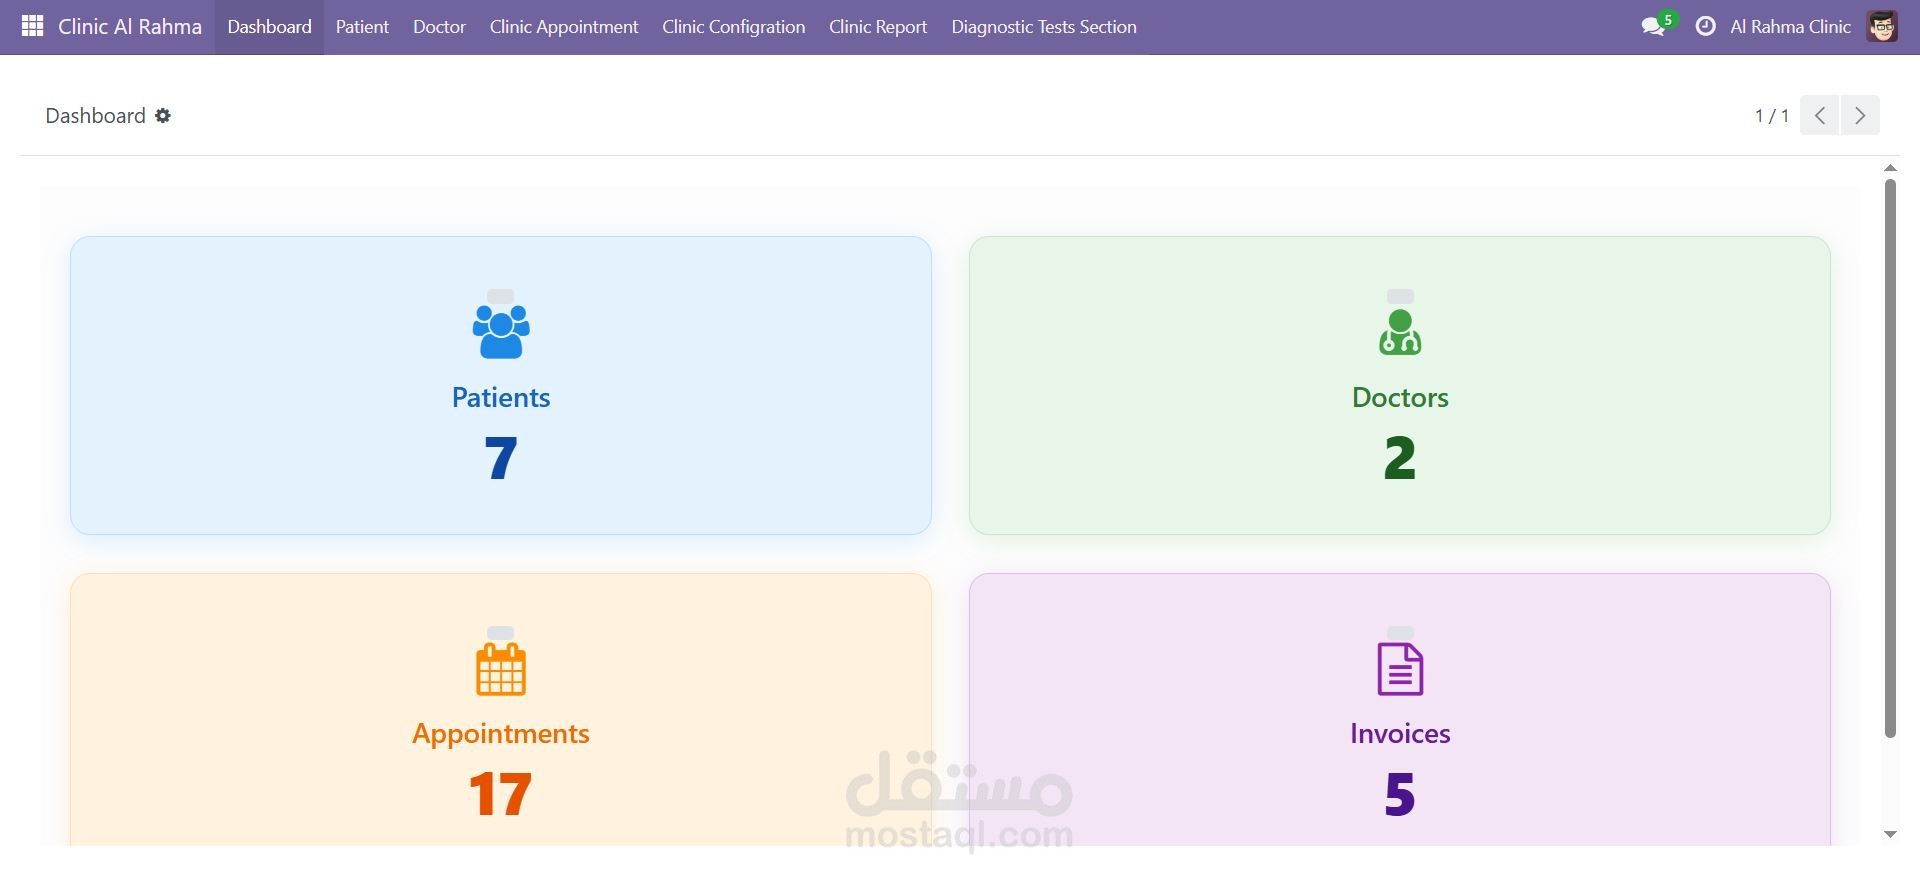Click the Appointments calendar icon
1920x872 pixels.
[501, 668]
